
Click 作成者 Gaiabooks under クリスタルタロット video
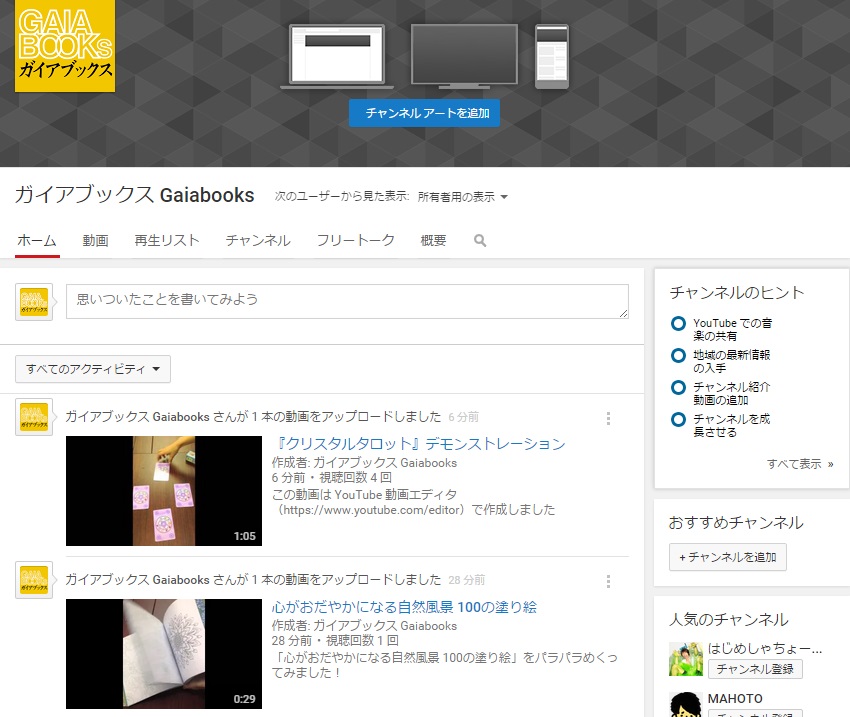click(x=364, y=463)
